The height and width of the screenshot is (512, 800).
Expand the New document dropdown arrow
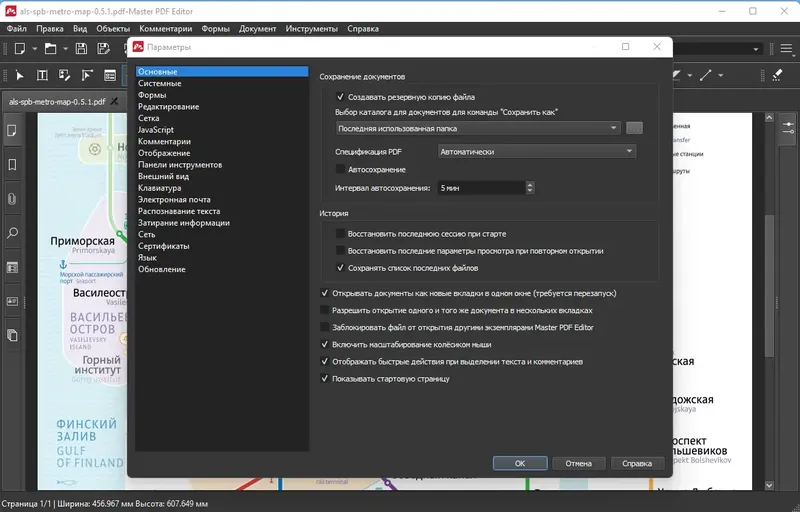tap(35, 49)
